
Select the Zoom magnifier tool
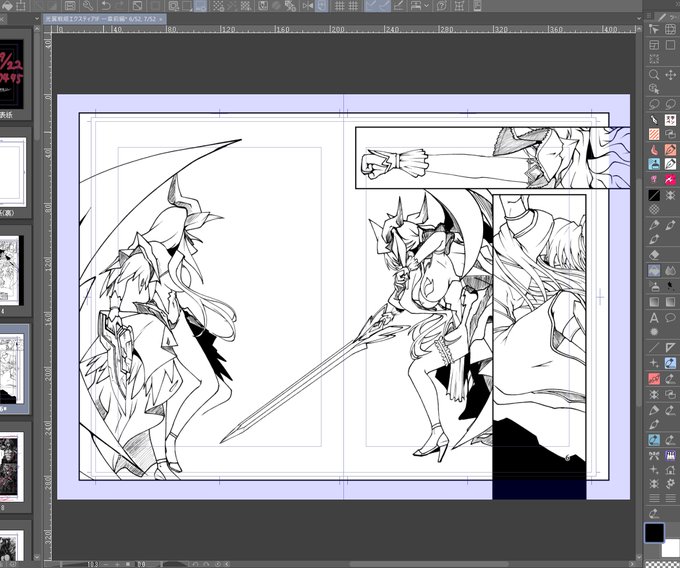(654, 75)
